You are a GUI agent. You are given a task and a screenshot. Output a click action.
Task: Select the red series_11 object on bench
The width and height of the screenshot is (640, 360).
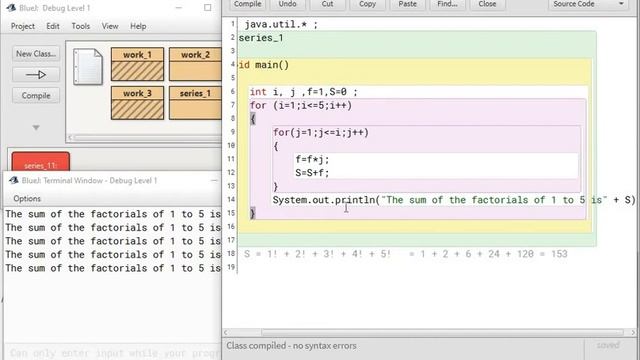[x=41, y=162]
